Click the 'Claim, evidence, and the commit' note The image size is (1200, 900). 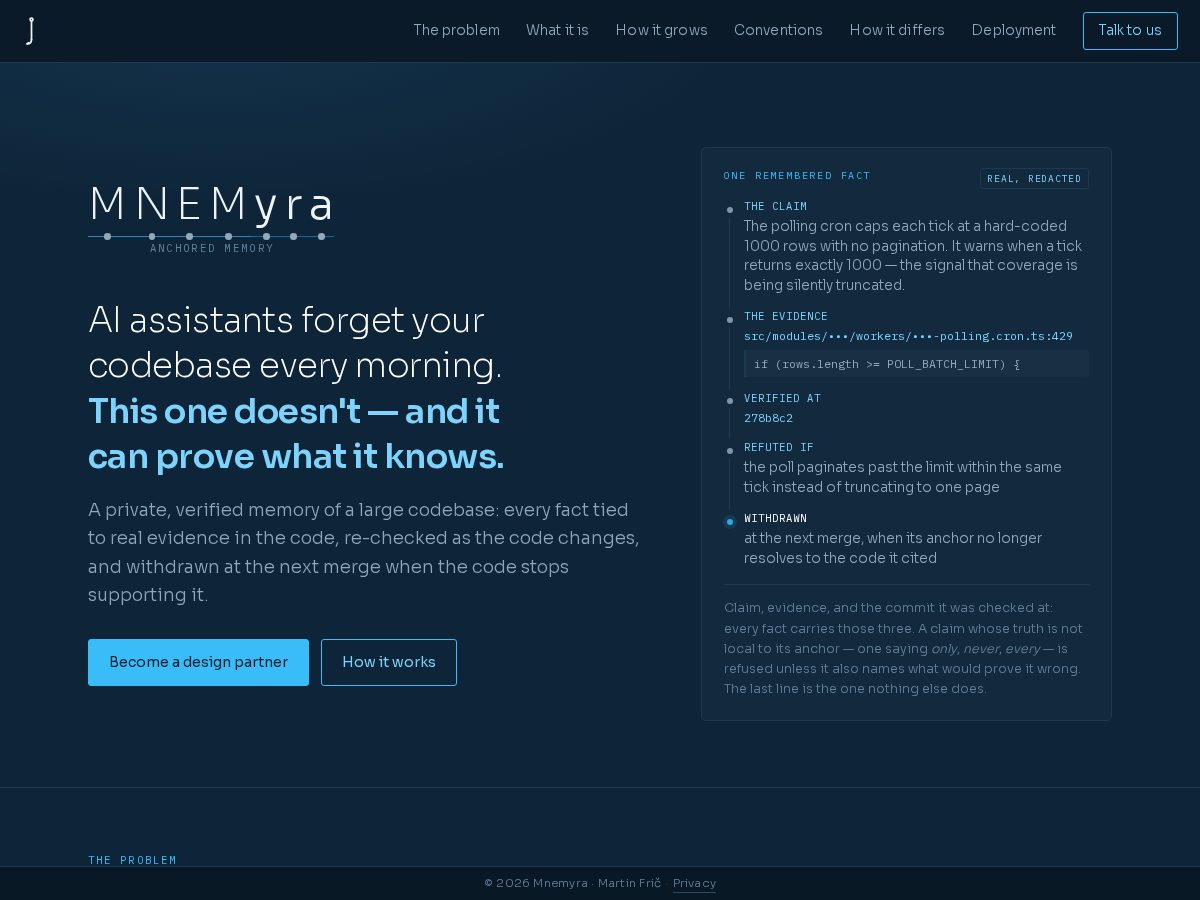click(904, 648)
